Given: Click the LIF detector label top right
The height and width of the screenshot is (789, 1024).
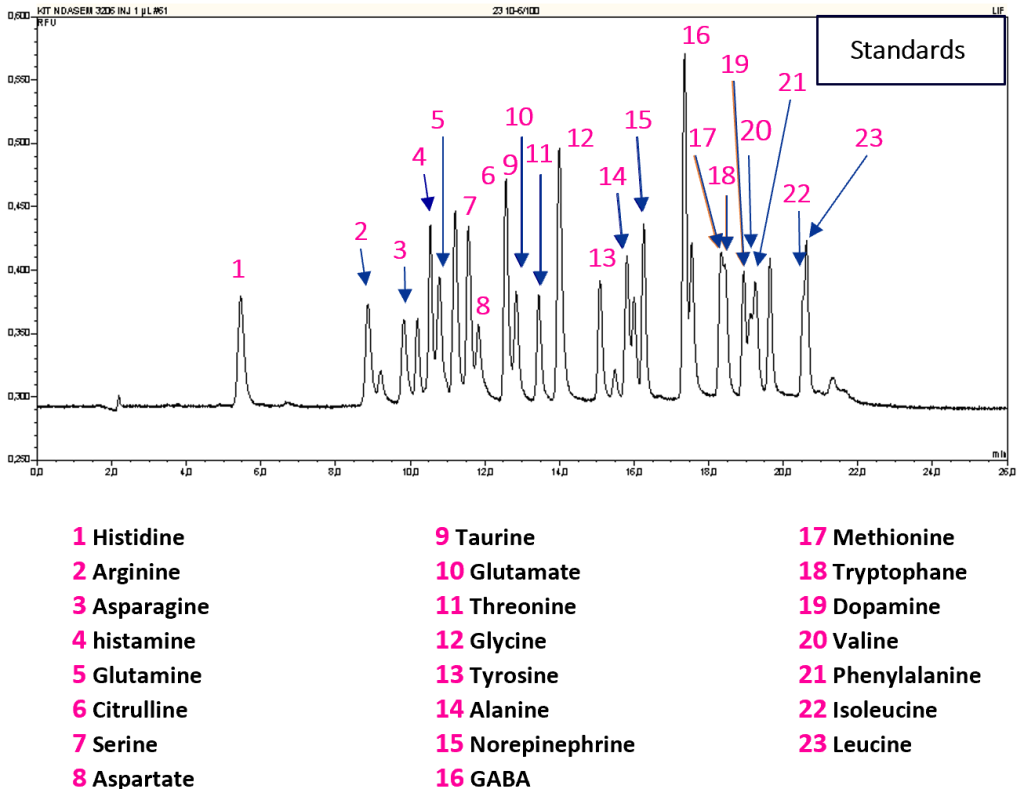Looking at the screenshot, I should tap(998, 10).
